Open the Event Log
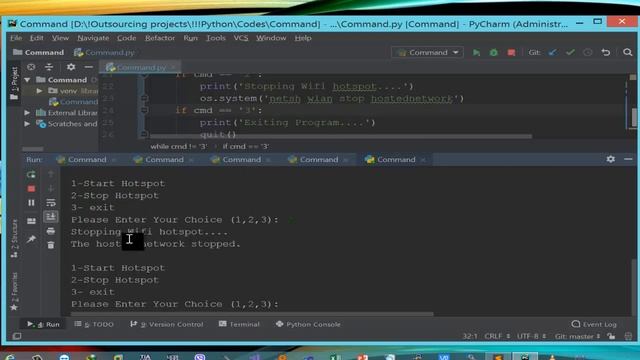This screenshot has height=360, width=640. (x=594, y=324)
